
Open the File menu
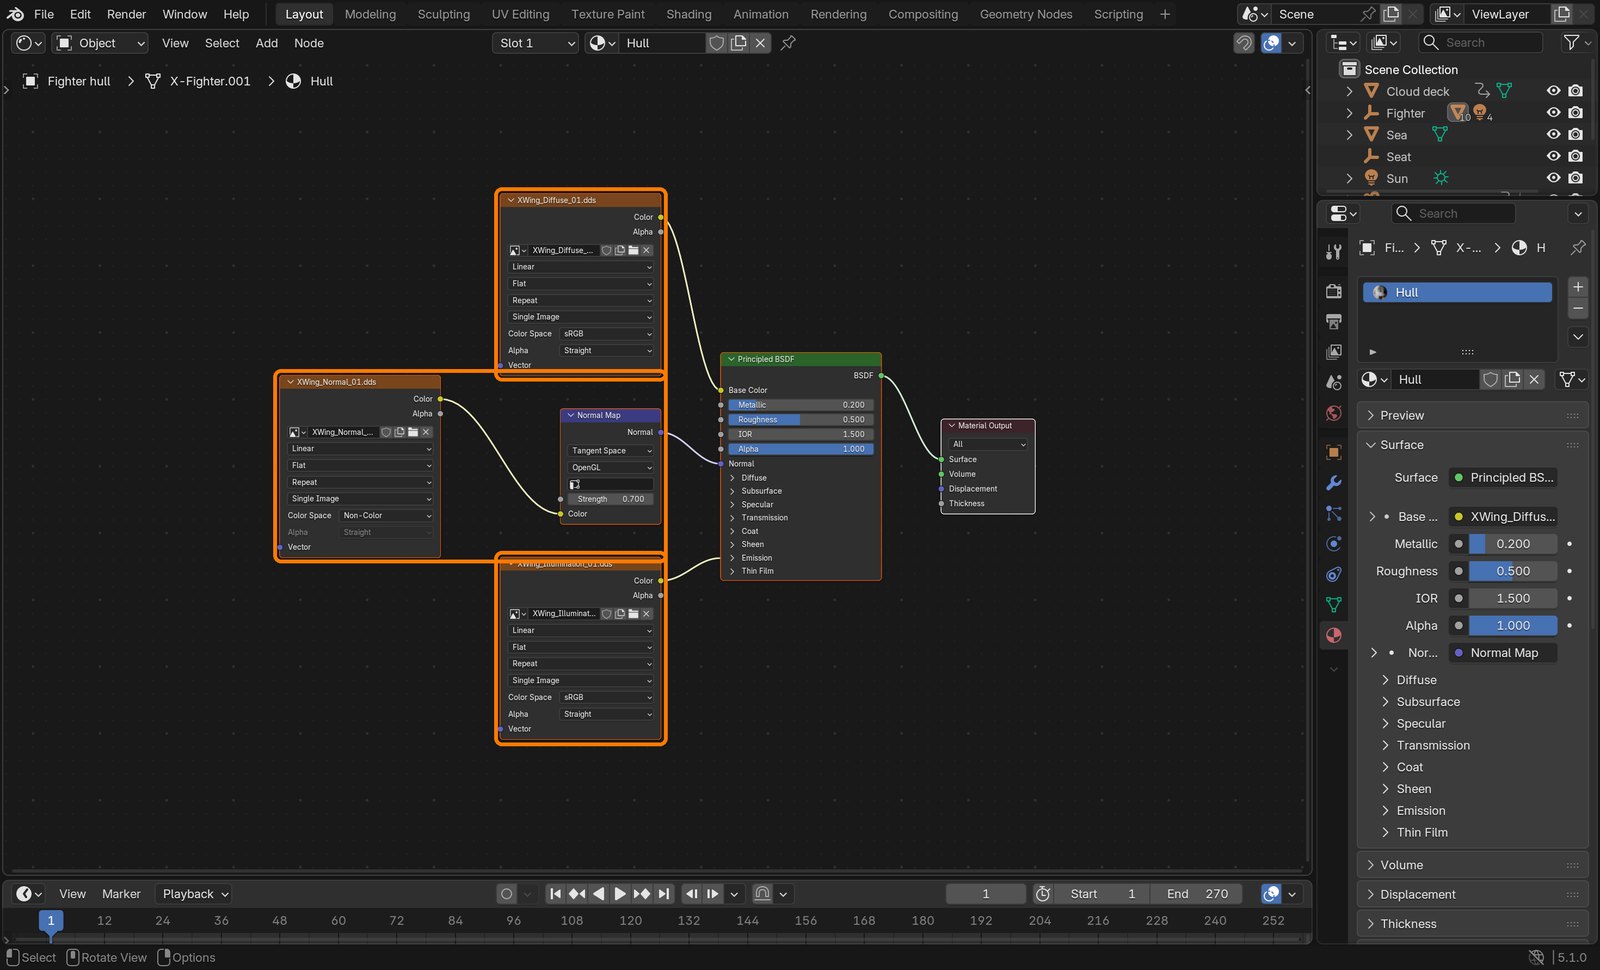(x=44, y=14)
